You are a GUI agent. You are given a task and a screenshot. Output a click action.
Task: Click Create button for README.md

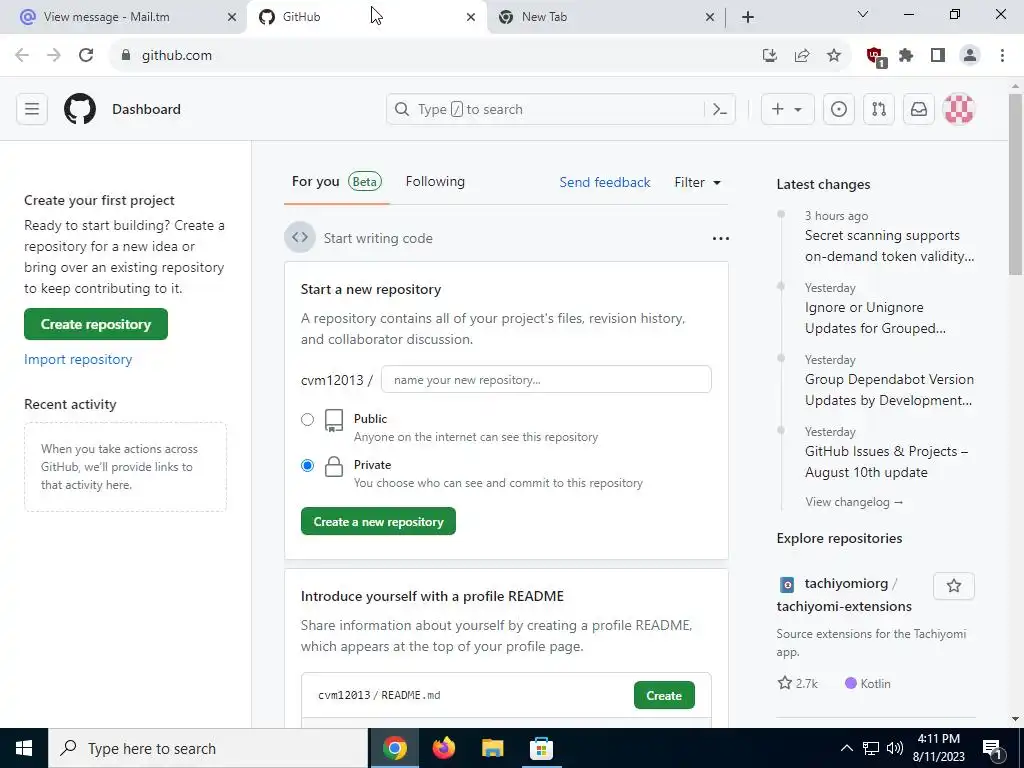coord(664,696)
